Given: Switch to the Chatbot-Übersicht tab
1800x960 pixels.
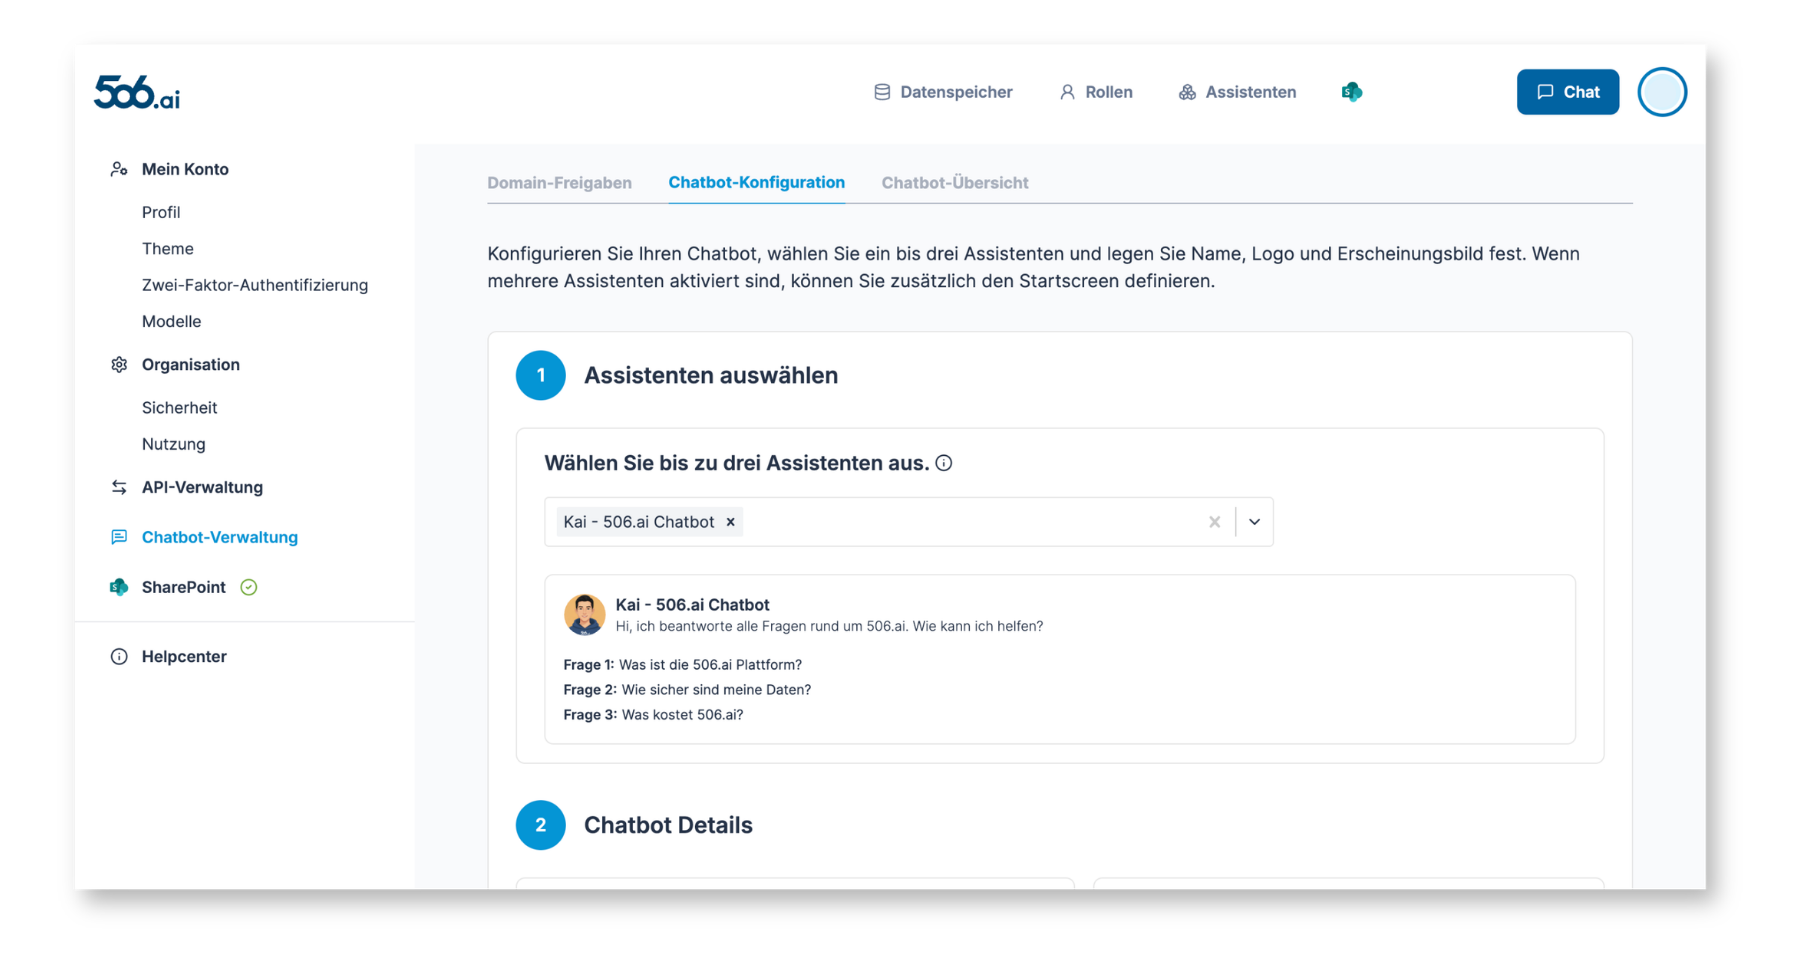Looking at the screenshot, I should coord(955,182).
